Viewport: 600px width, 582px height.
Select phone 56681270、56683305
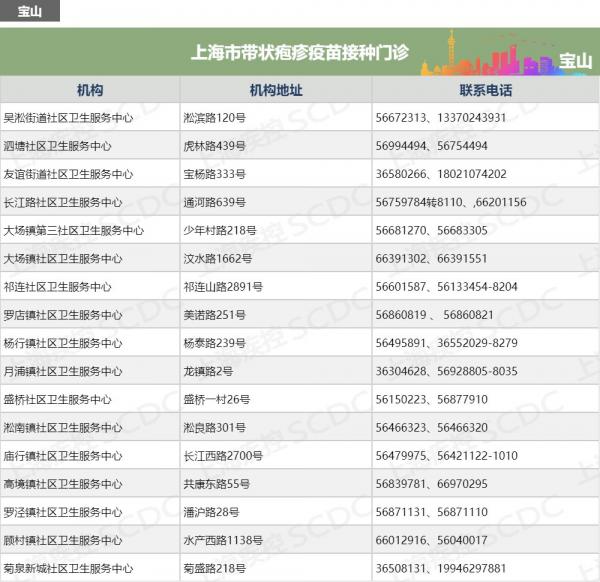[431, 230]
